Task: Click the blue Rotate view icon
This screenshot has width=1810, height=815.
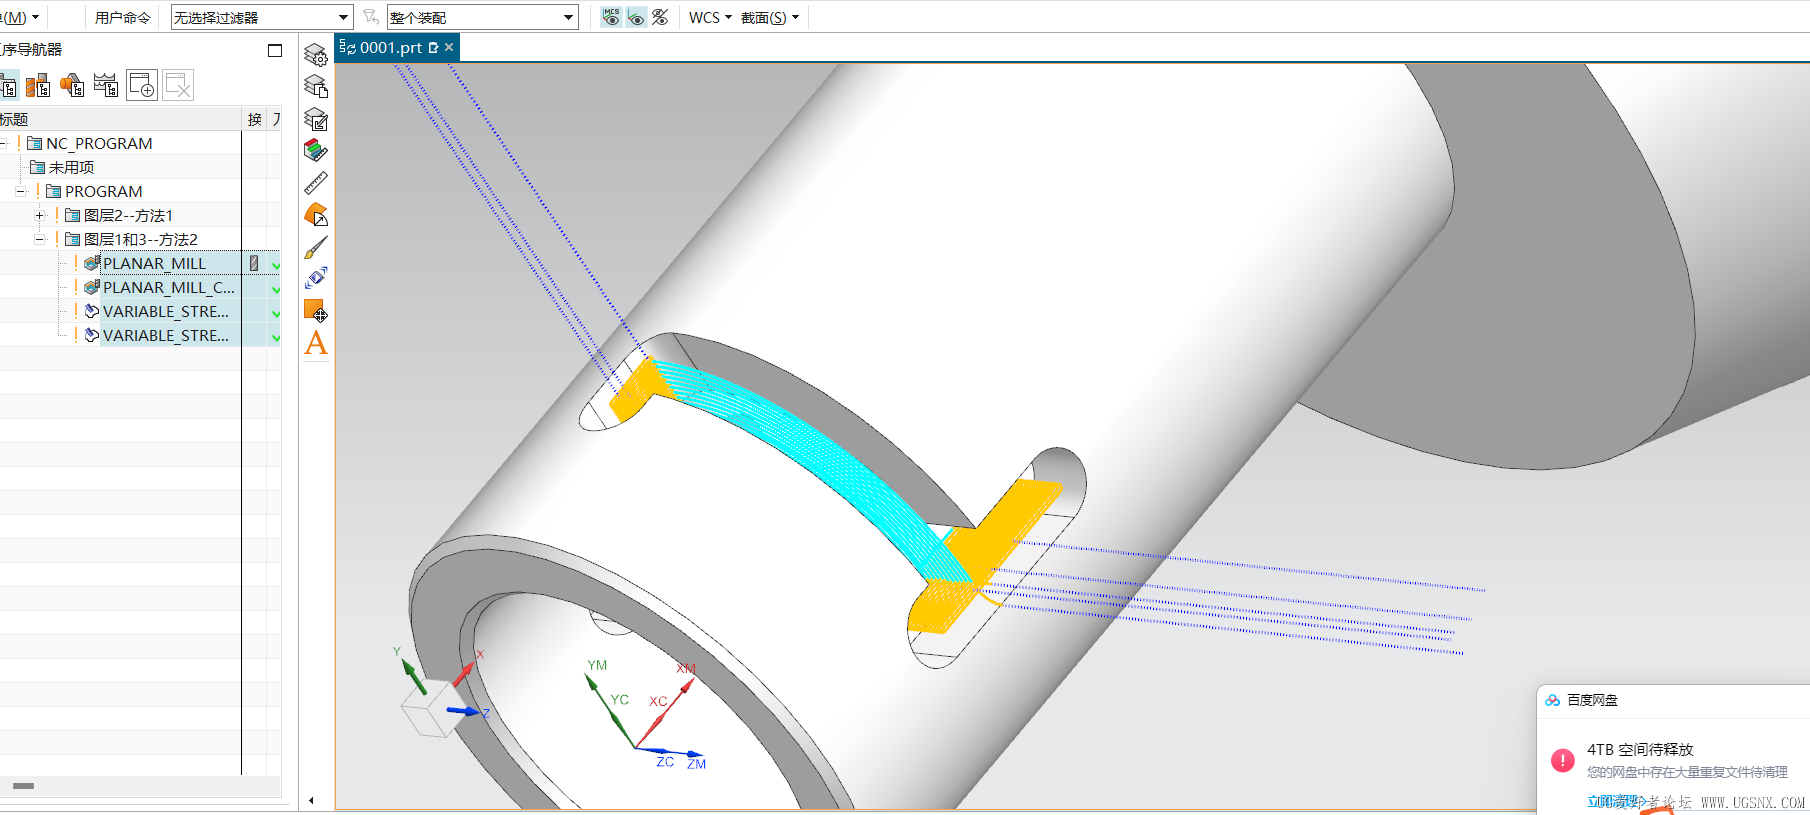Action: click(316, 279)
